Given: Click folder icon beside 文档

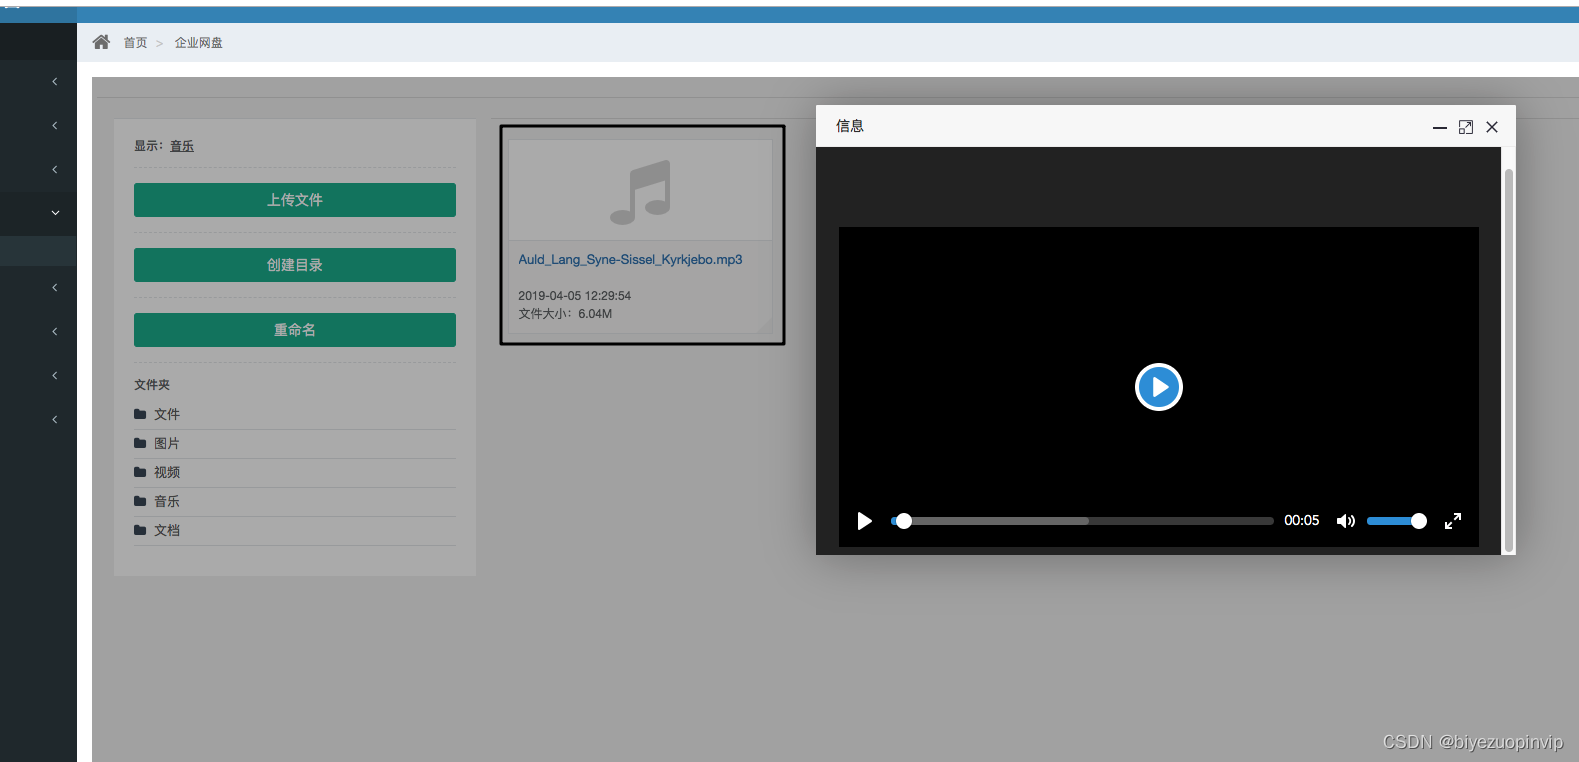Looking at the screenshot, I should pos(140,530).
